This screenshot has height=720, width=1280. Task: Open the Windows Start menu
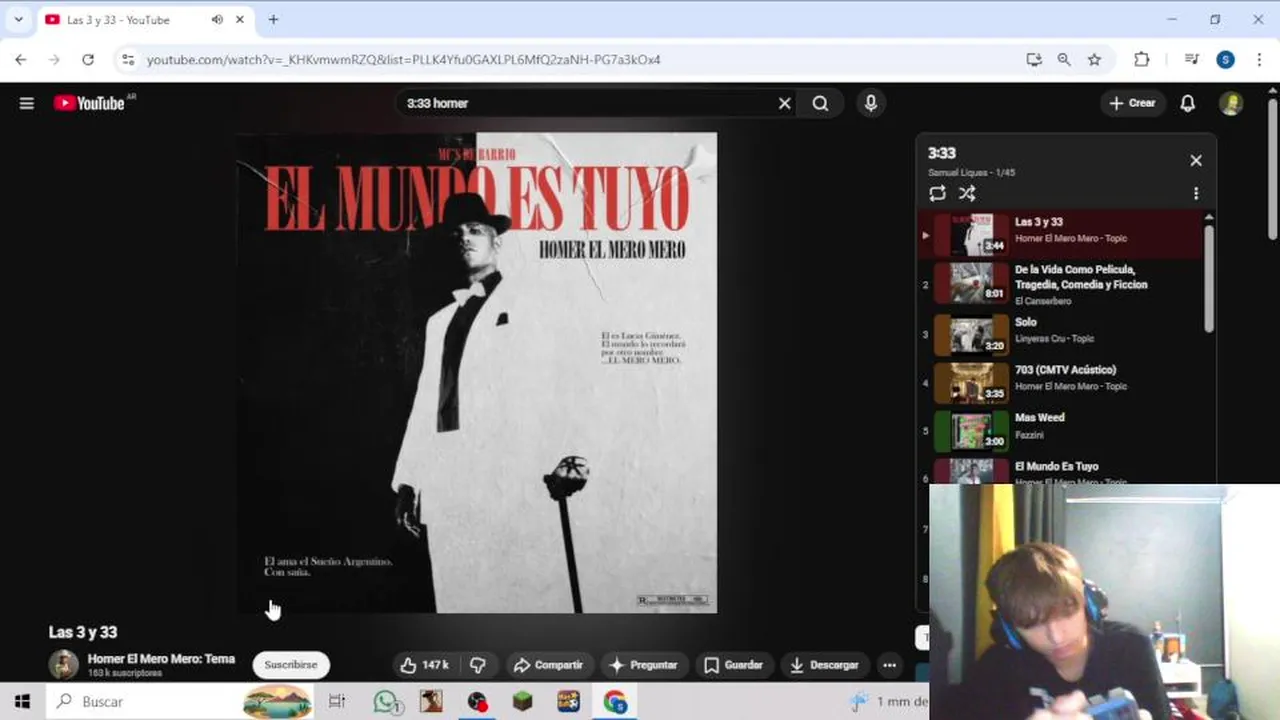point(22,702)
